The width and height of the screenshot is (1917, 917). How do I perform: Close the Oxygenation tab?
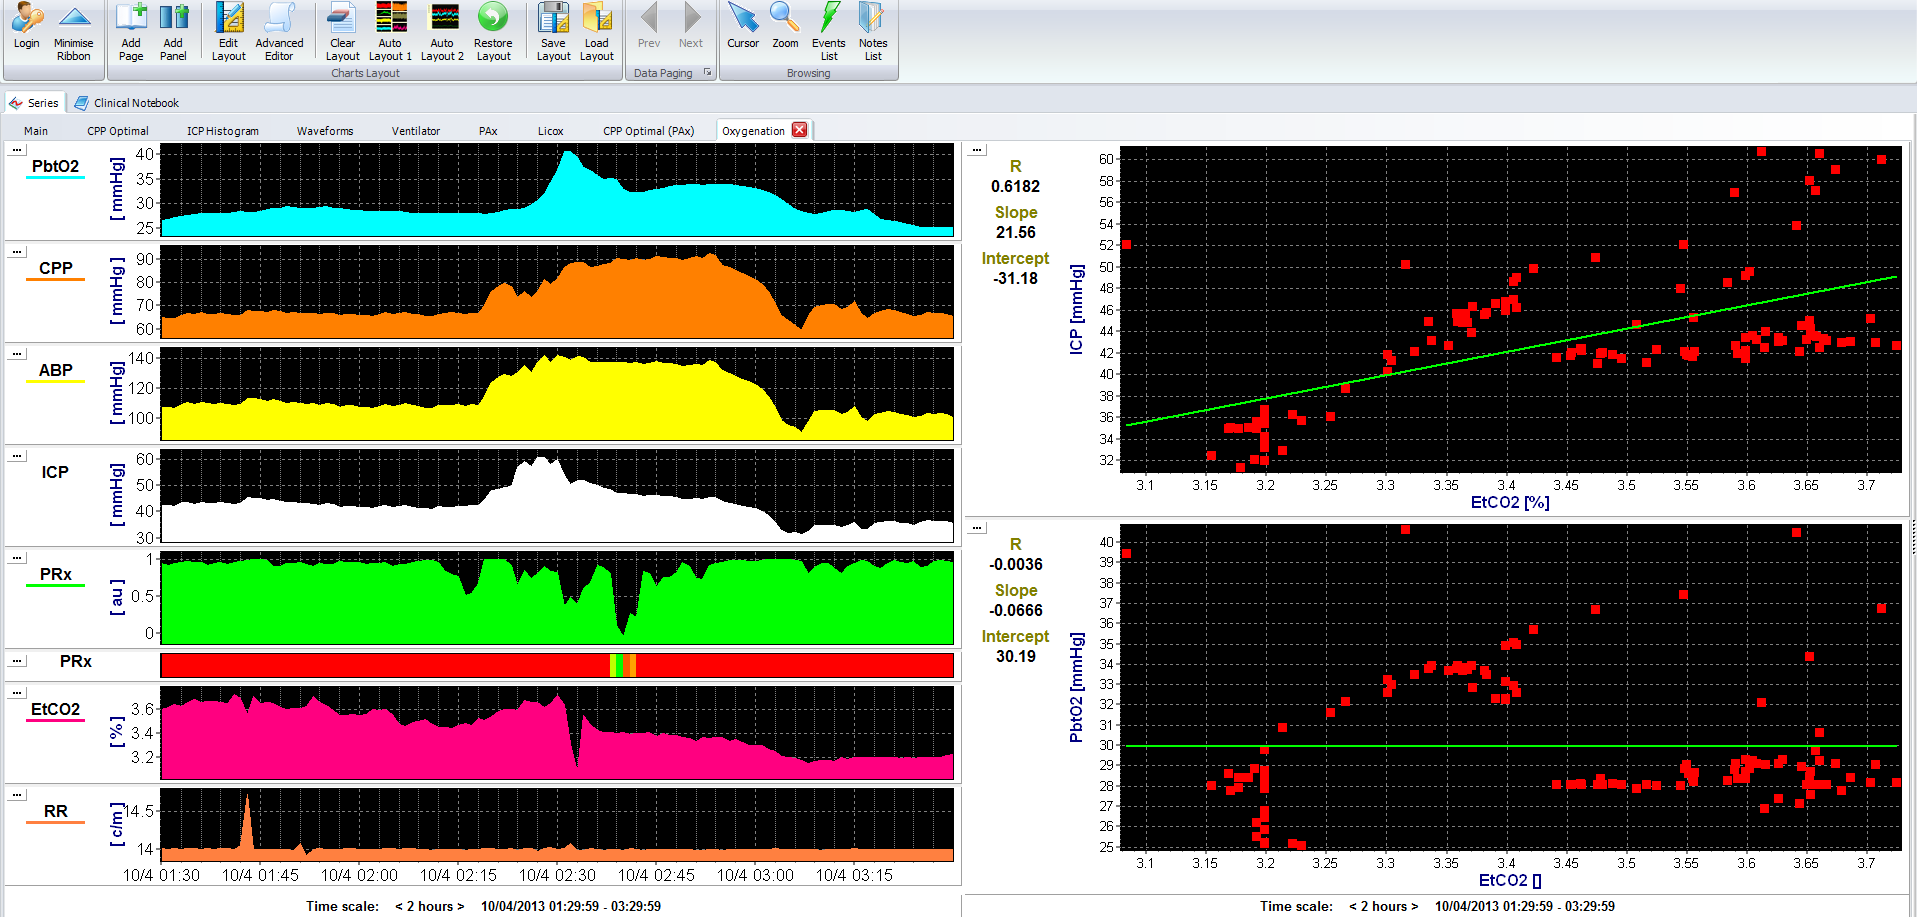[x=799, y=130]
